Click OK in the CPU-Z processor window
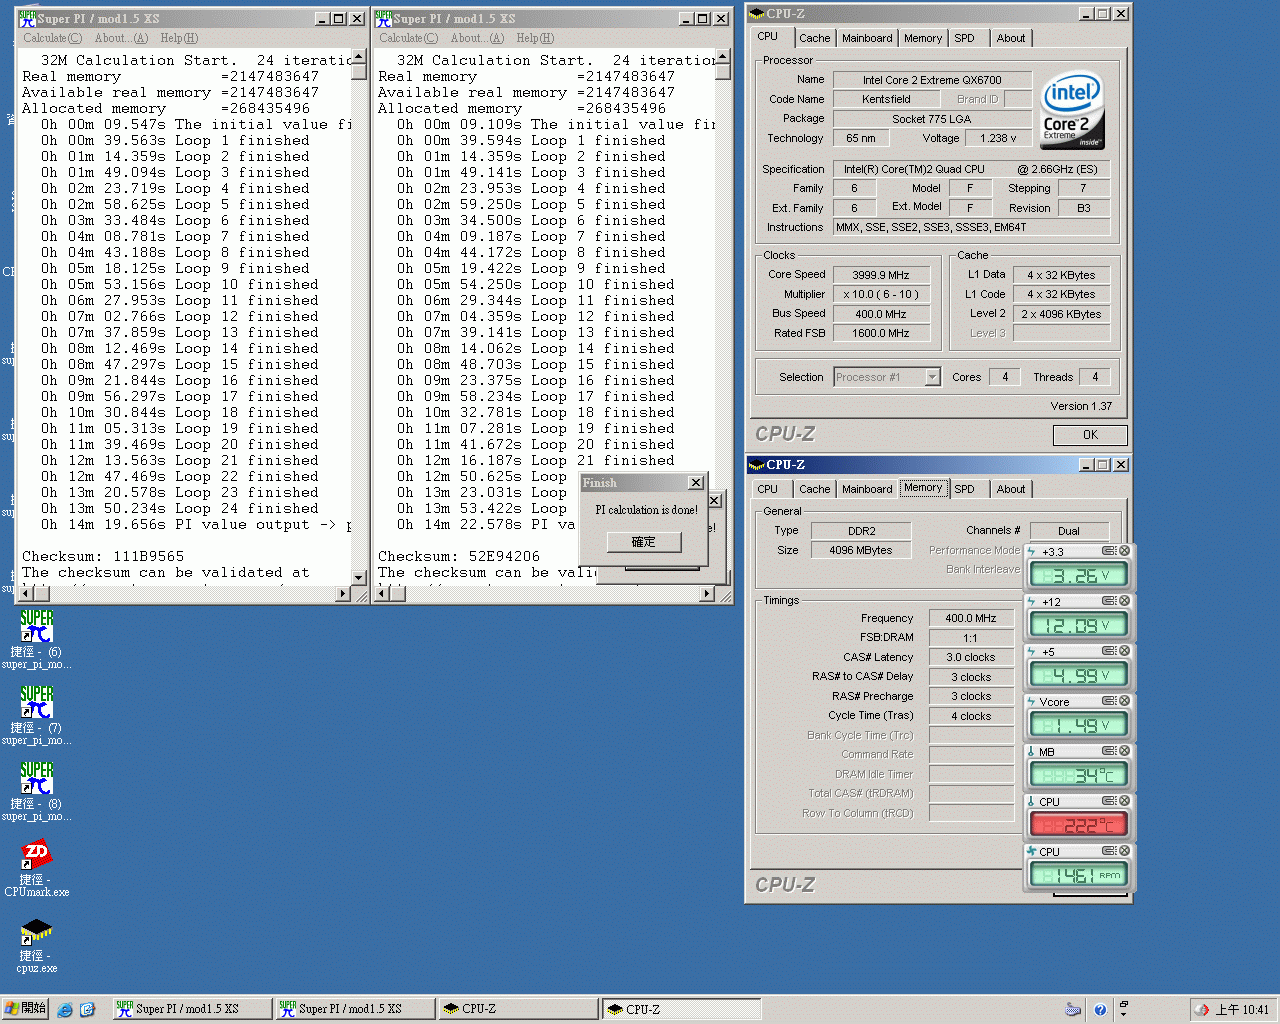The height and width of the screenshot is (1024, 1280). tap(1090, 435)
